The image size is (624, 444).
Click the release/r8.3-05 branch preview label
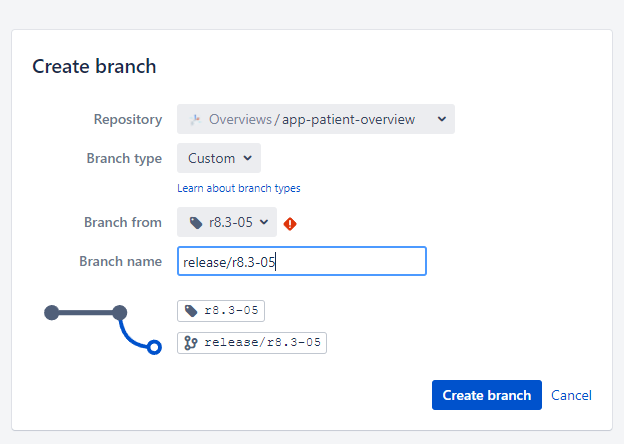click(x=252, y=343)
